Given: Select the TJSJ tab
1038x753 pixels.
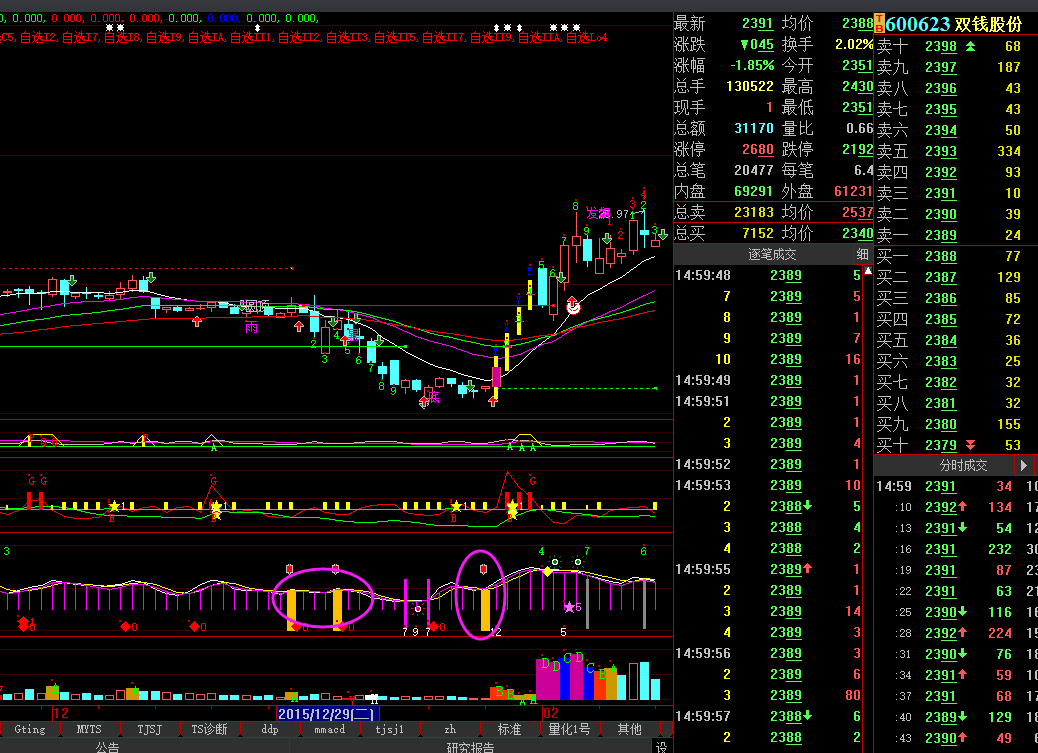Looking at the screenshot, I should [x=150, y=729].
